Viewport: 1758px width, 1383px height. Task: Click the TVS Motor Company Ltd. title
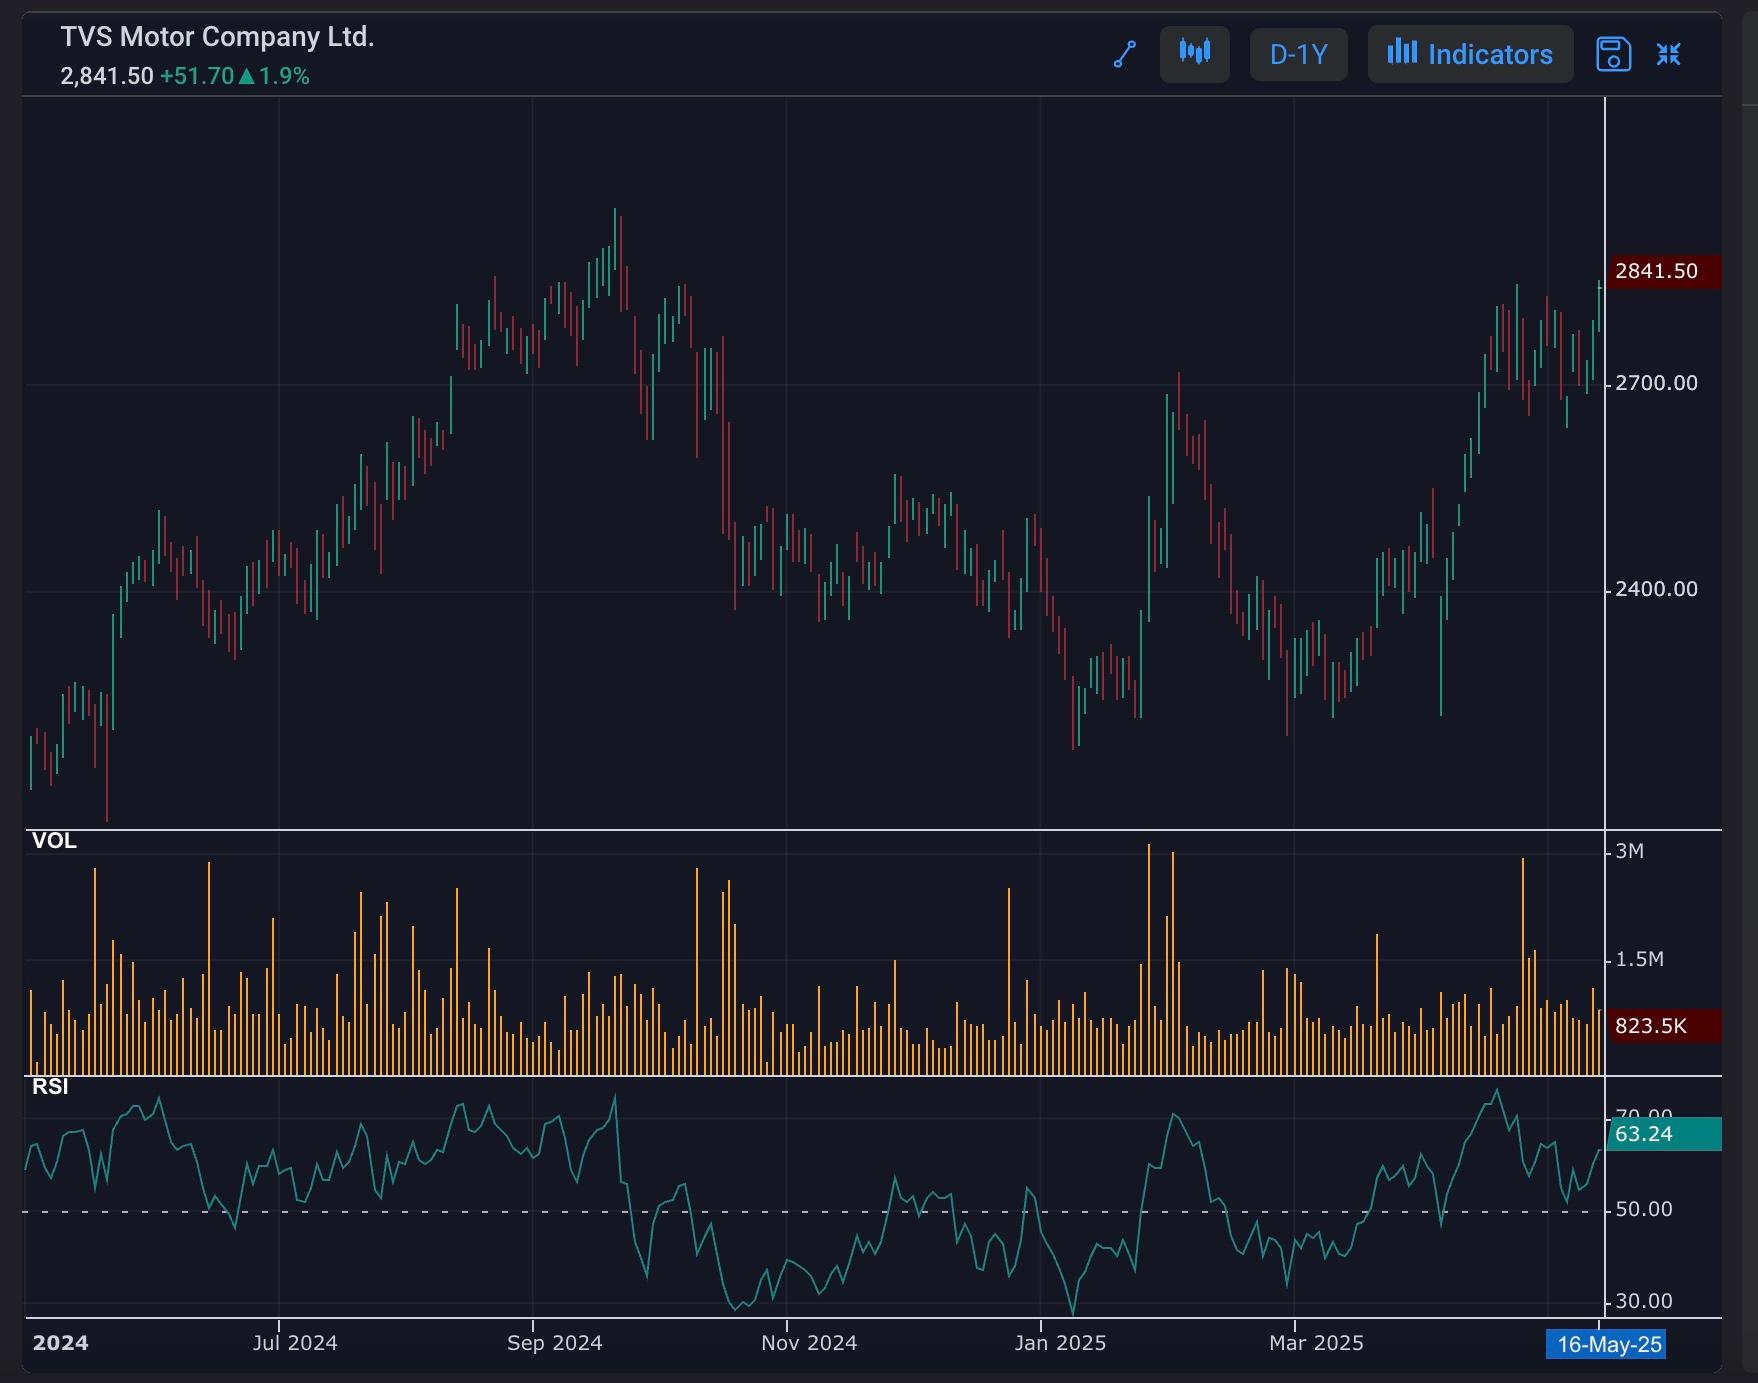click(217, 37)
